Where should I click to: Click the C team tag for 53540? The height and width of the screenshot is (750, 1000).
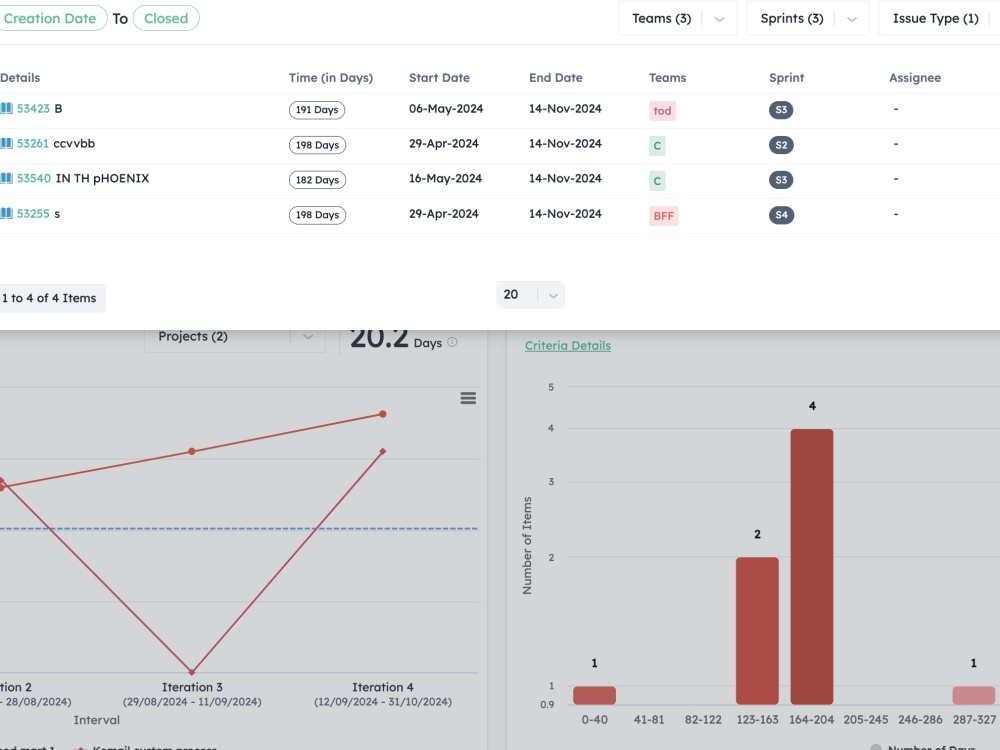pos(657,181)
